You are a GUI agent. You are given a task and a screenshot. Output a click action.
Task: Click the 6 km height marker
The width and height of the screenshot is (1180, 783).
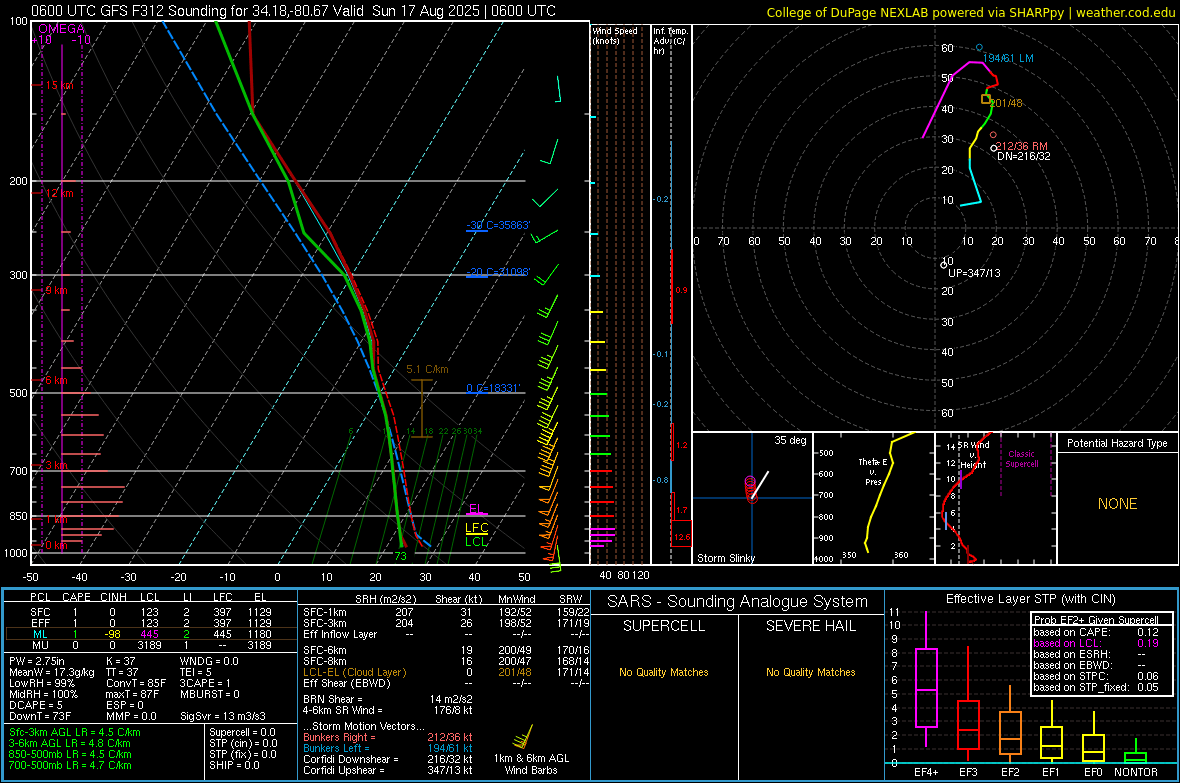point(56,380)
